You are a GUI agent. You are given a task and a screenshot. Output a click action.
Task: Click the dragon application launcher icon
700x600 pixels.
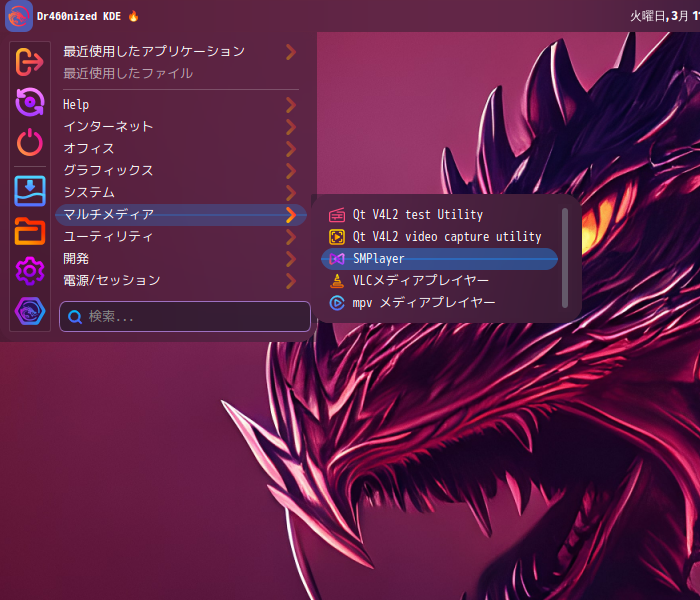point(19,17)
